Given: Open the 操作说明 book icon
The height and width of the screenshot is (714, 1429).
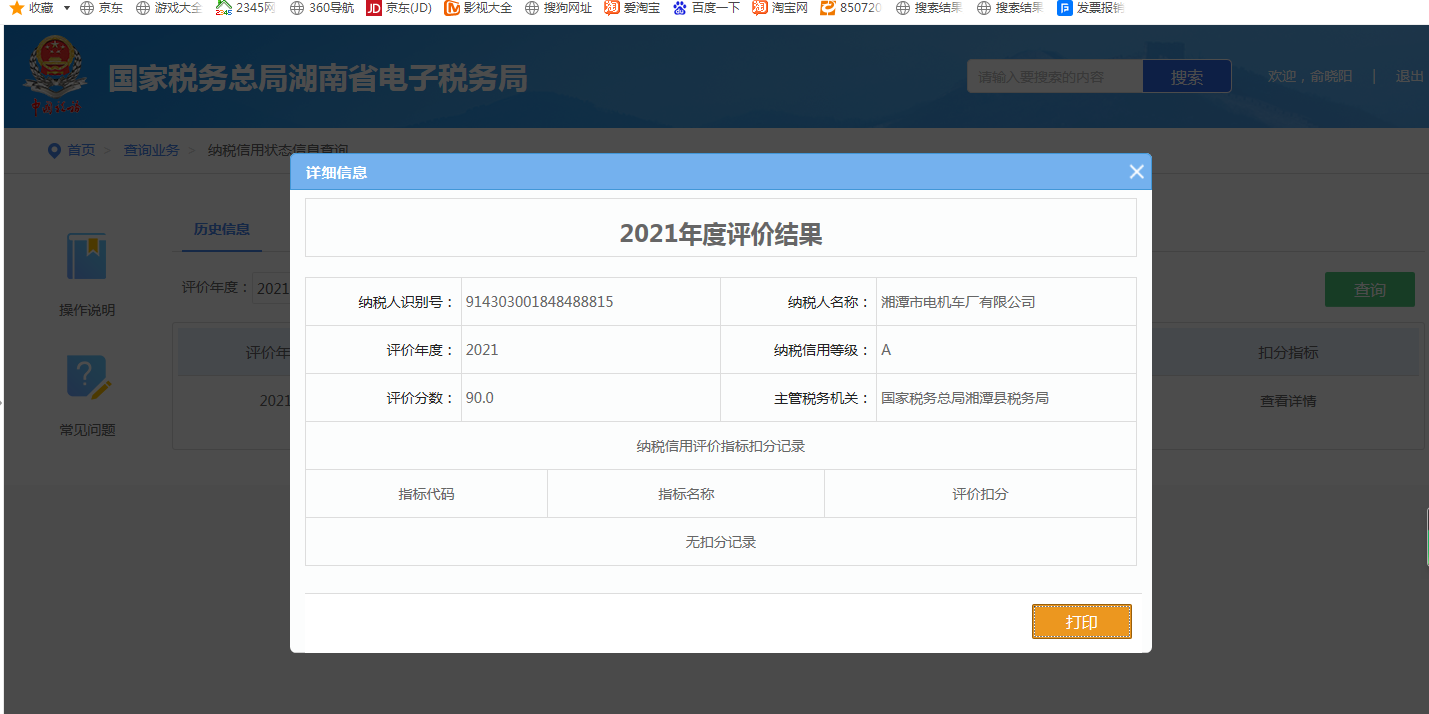Looking at the screenshot, I should pos(87,257).
